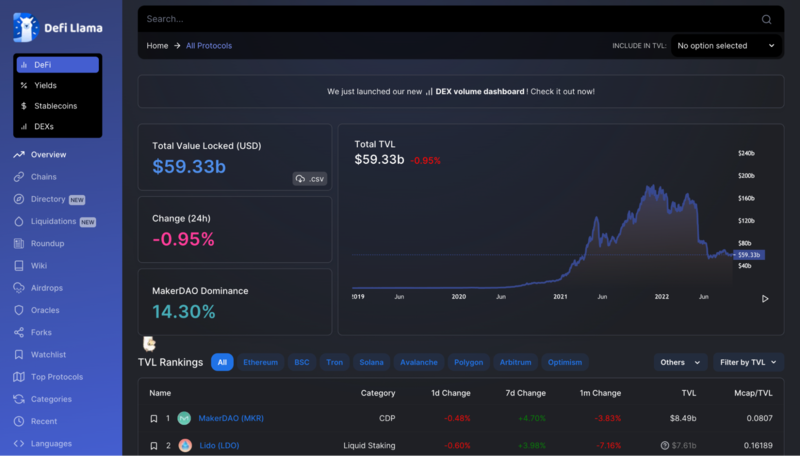This screenshot has width=800, height=456.
Task: Click the Lido TVL question mark icon
Action: click(665, 445)
